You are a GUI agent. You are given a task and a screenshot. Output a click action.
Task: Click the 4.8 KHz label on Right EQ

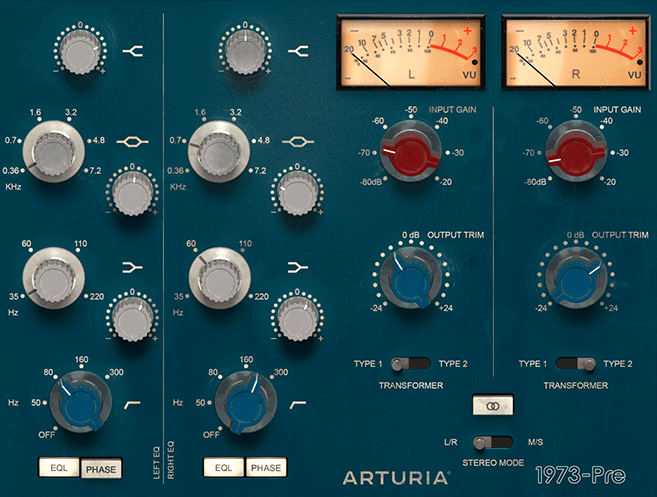click(263, 140)
